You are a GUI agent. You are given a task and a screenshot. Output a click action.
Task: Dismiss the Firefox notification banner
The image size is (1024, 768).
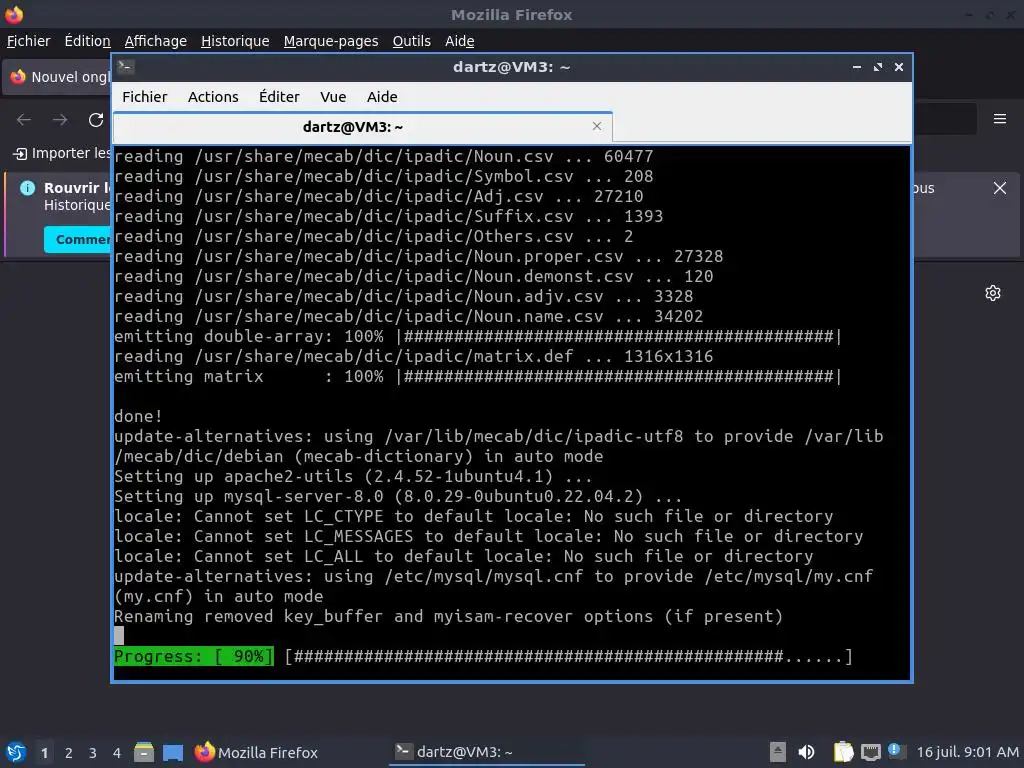click(x=1000, y=188)
